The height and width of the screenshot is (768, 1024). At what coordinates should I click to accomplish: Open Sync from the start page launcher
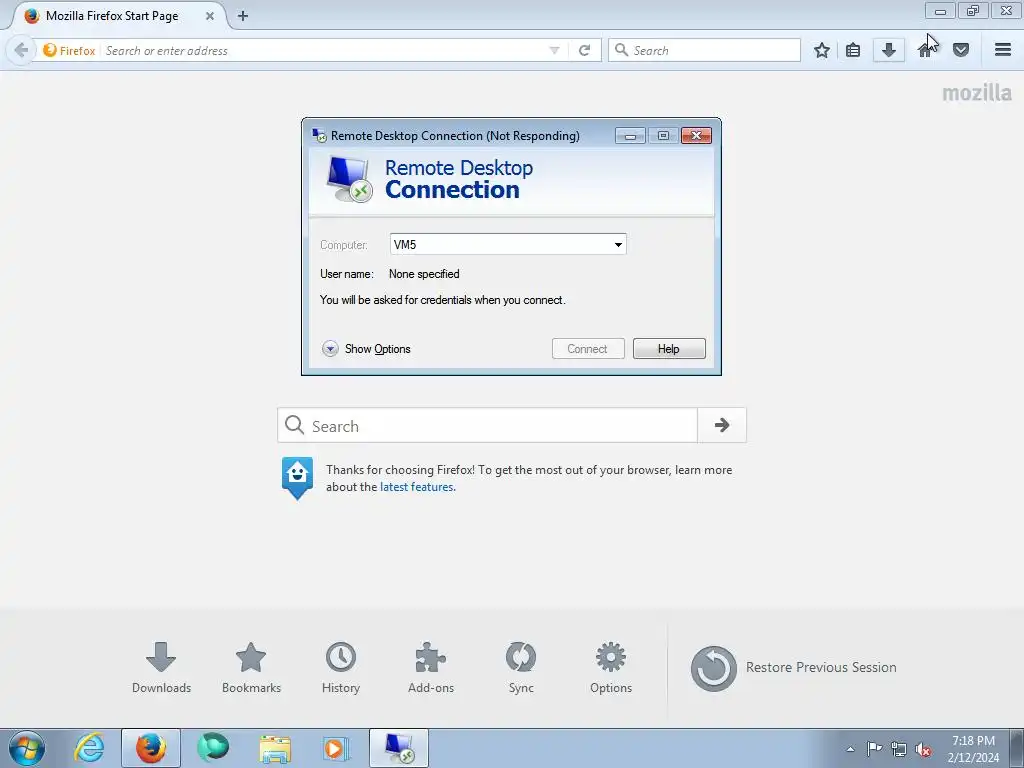click(521, 667)
